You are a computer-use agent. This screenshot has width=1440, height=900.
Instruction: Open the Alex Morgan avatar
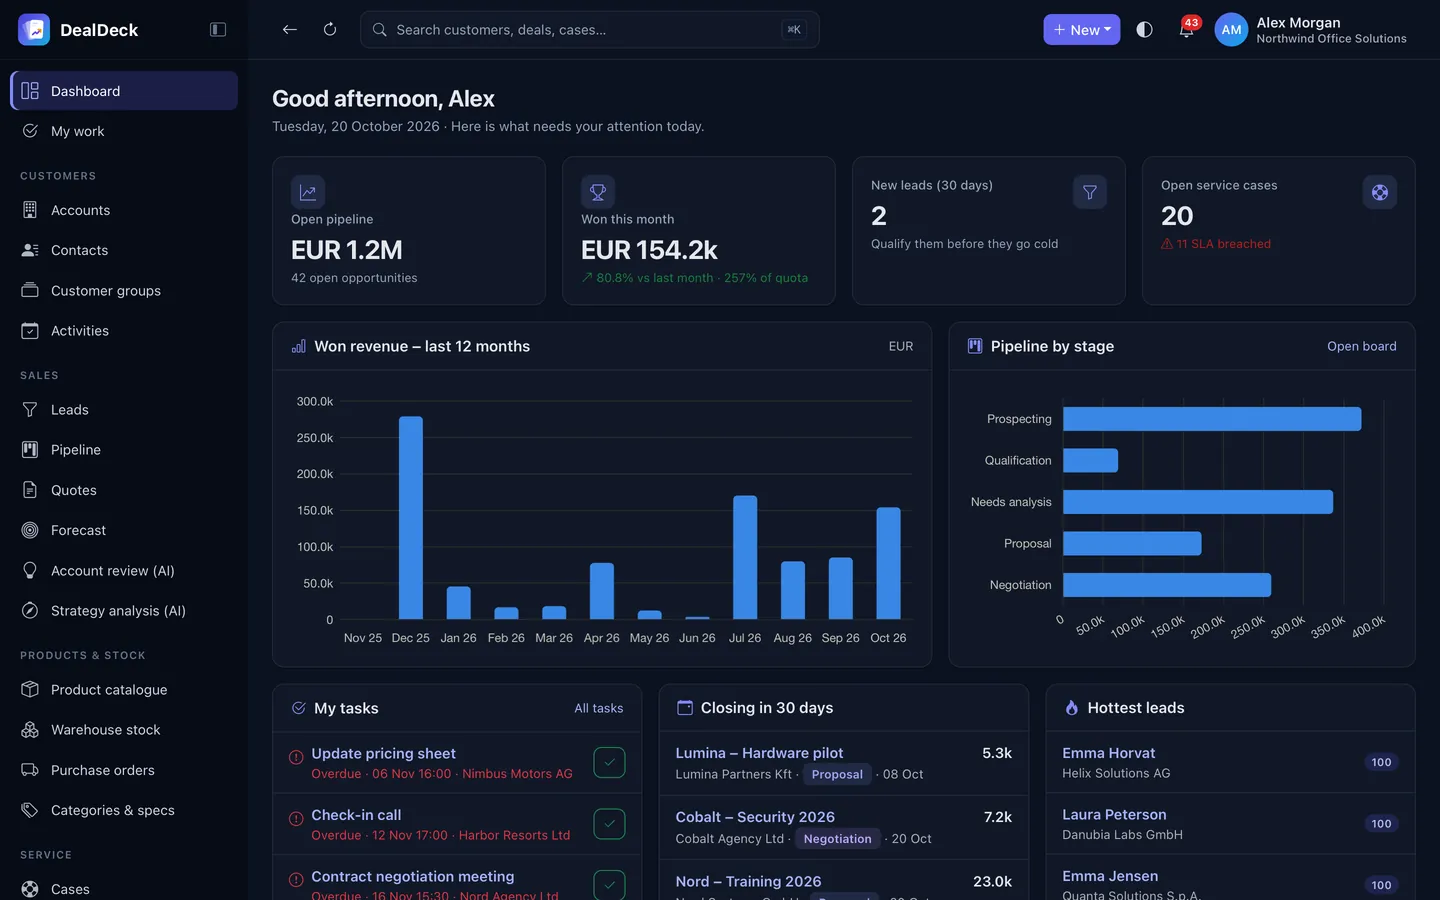(x=1231, y=30)
